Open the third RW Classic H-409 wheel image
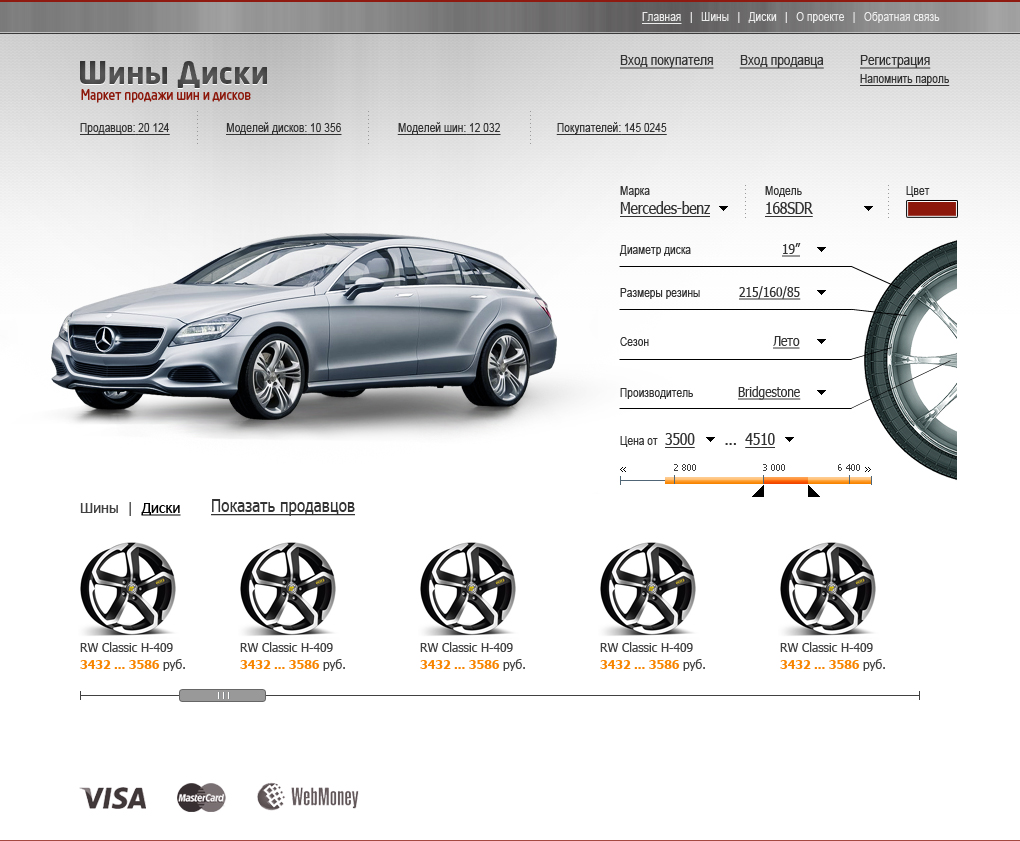Image resolution: width=1020 pixels, height=841 pixels. coord(468,589)
